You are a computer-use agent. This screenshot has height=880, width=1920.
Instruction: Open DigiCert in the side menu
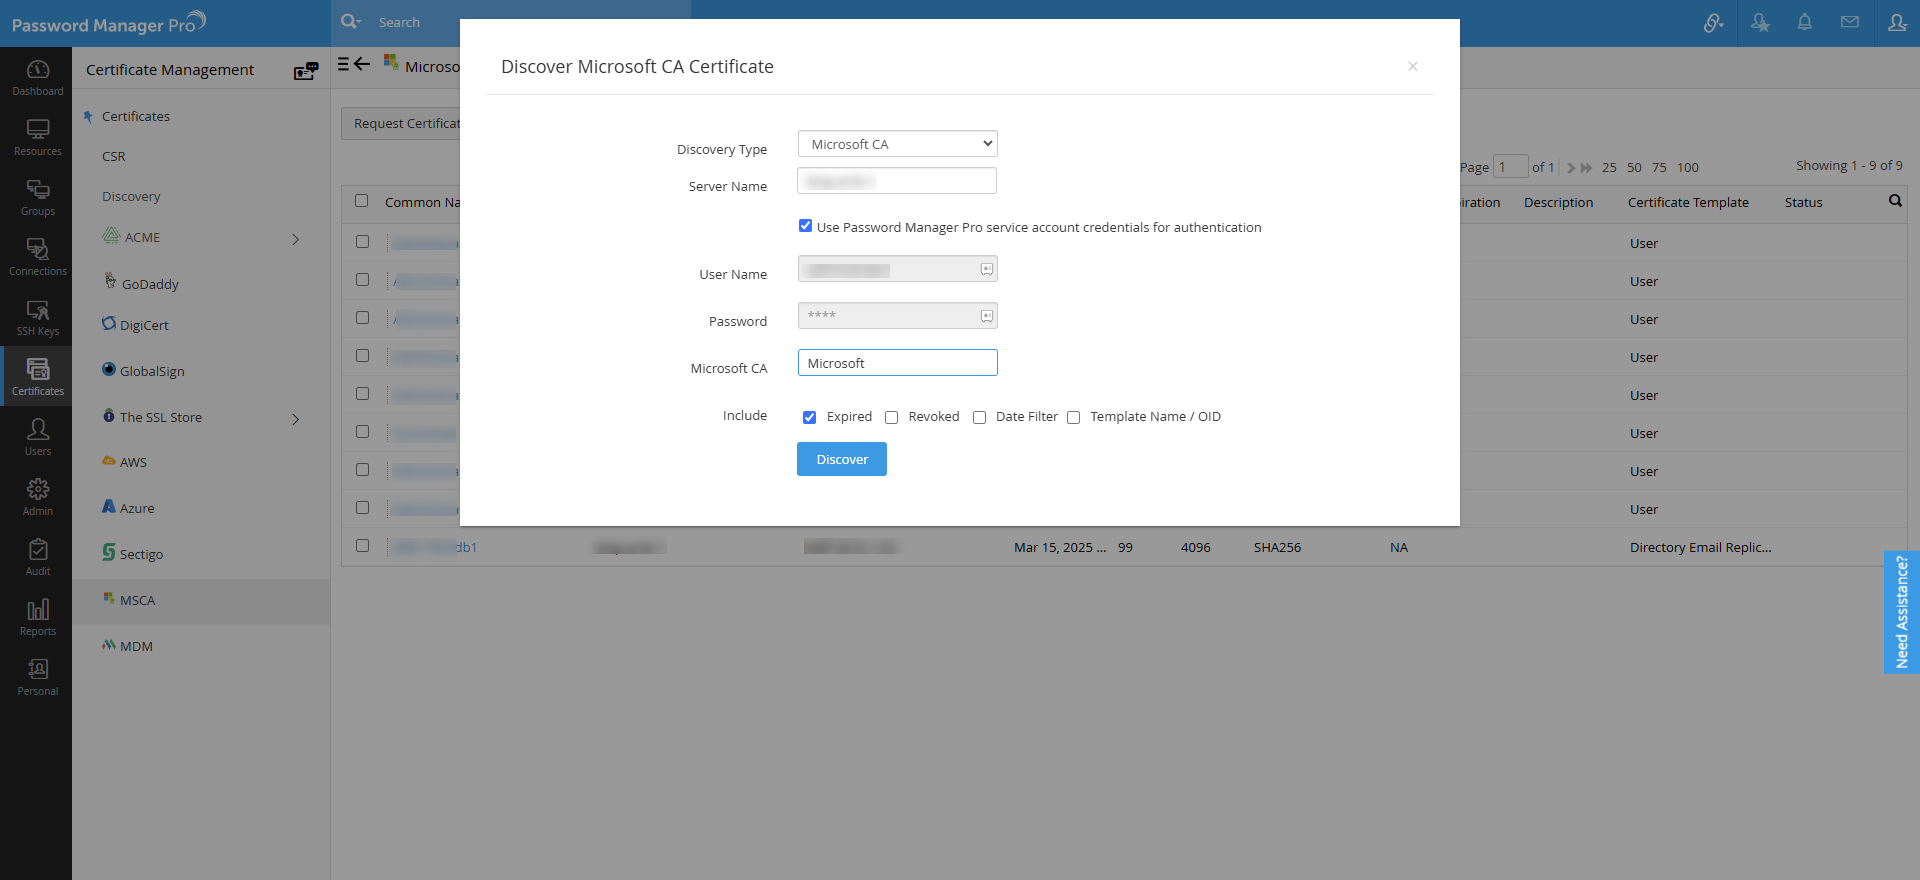pos(144,325)
